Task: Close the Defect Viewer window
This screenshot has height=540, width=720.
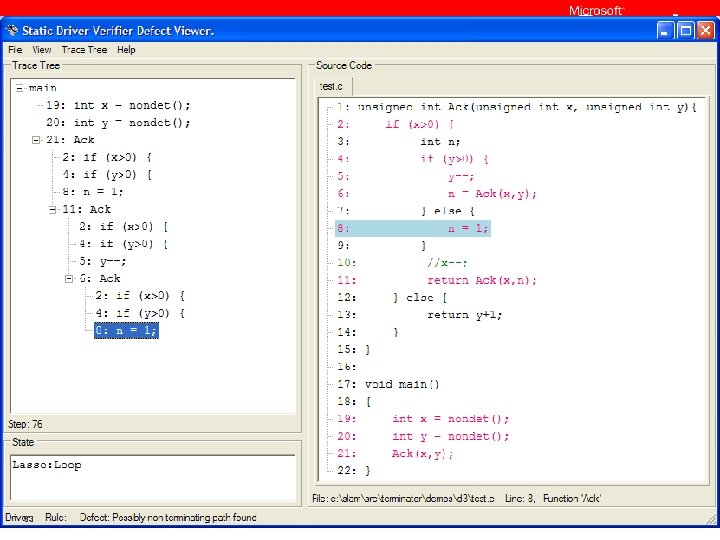Action: click(706, 31)
